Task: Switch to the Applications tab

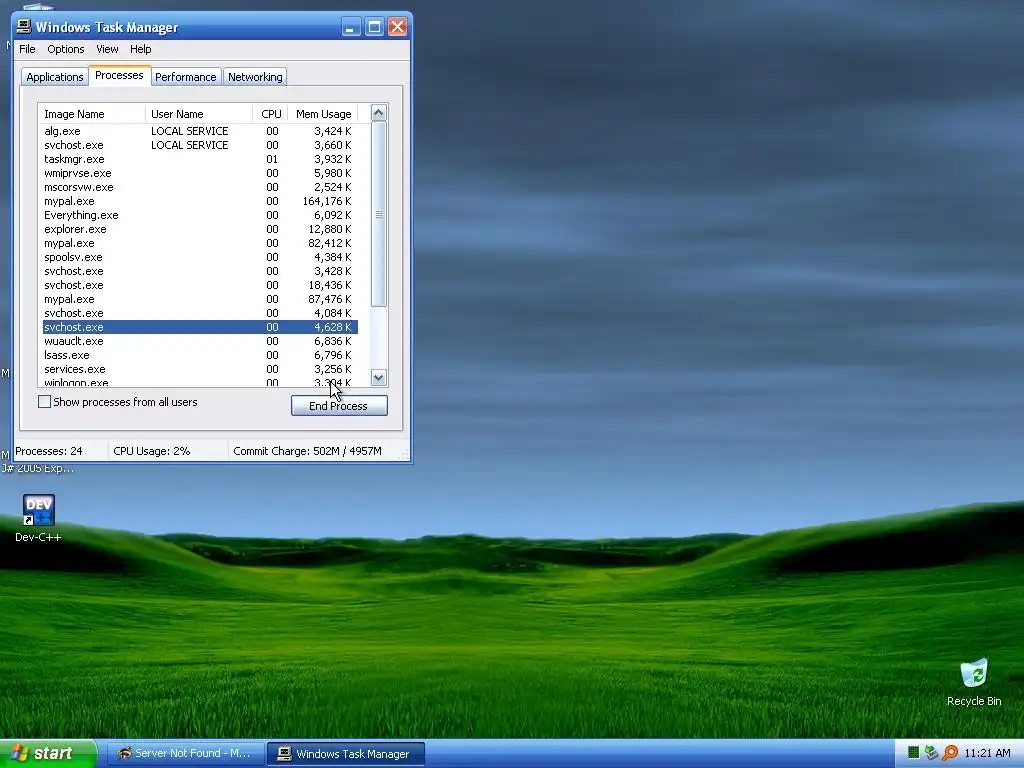Action: [55, 76]
